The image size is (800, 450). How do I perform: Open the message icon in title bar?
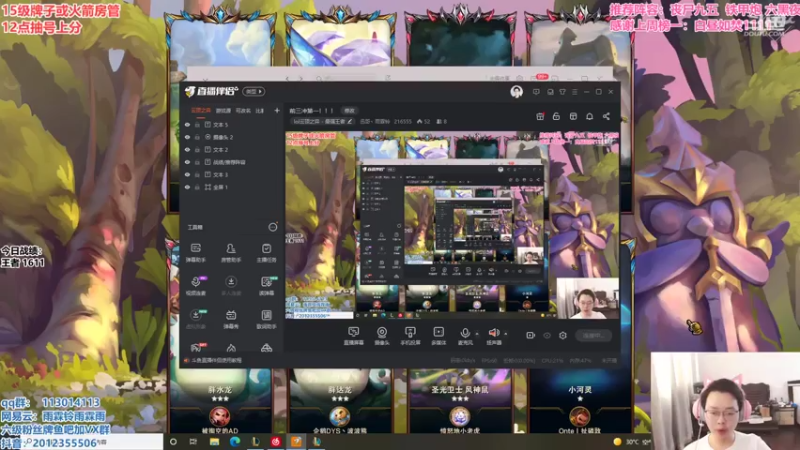tap(536, 92)
